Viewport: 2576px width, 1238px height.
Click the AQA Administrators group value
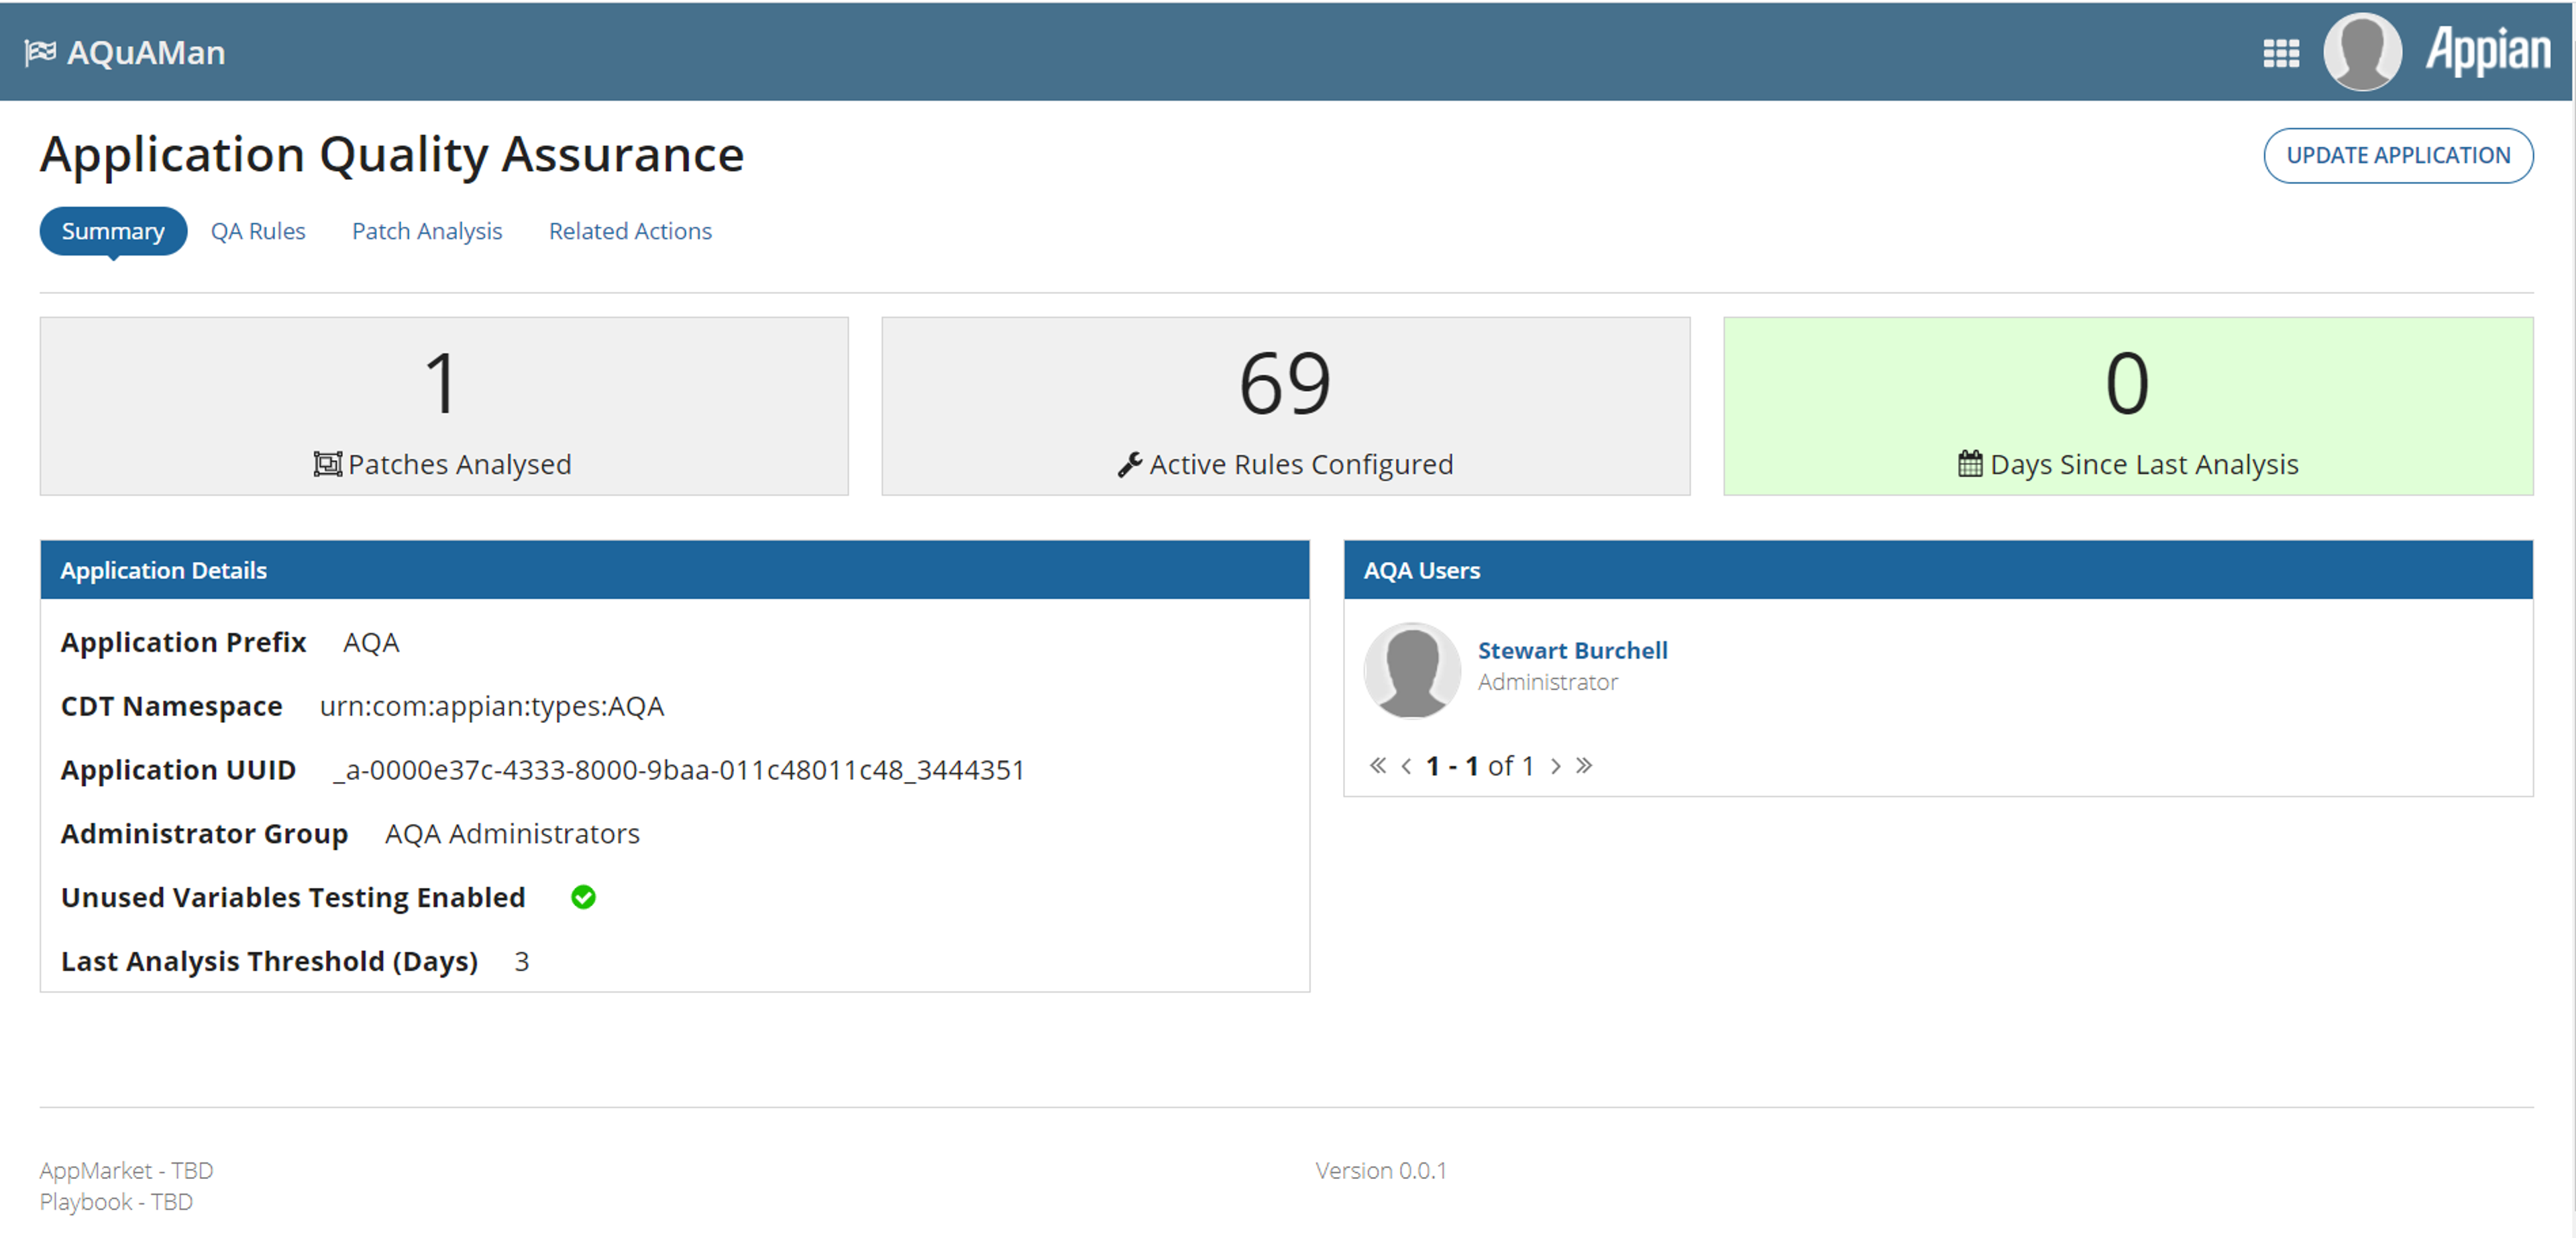[x=512, y=833]
